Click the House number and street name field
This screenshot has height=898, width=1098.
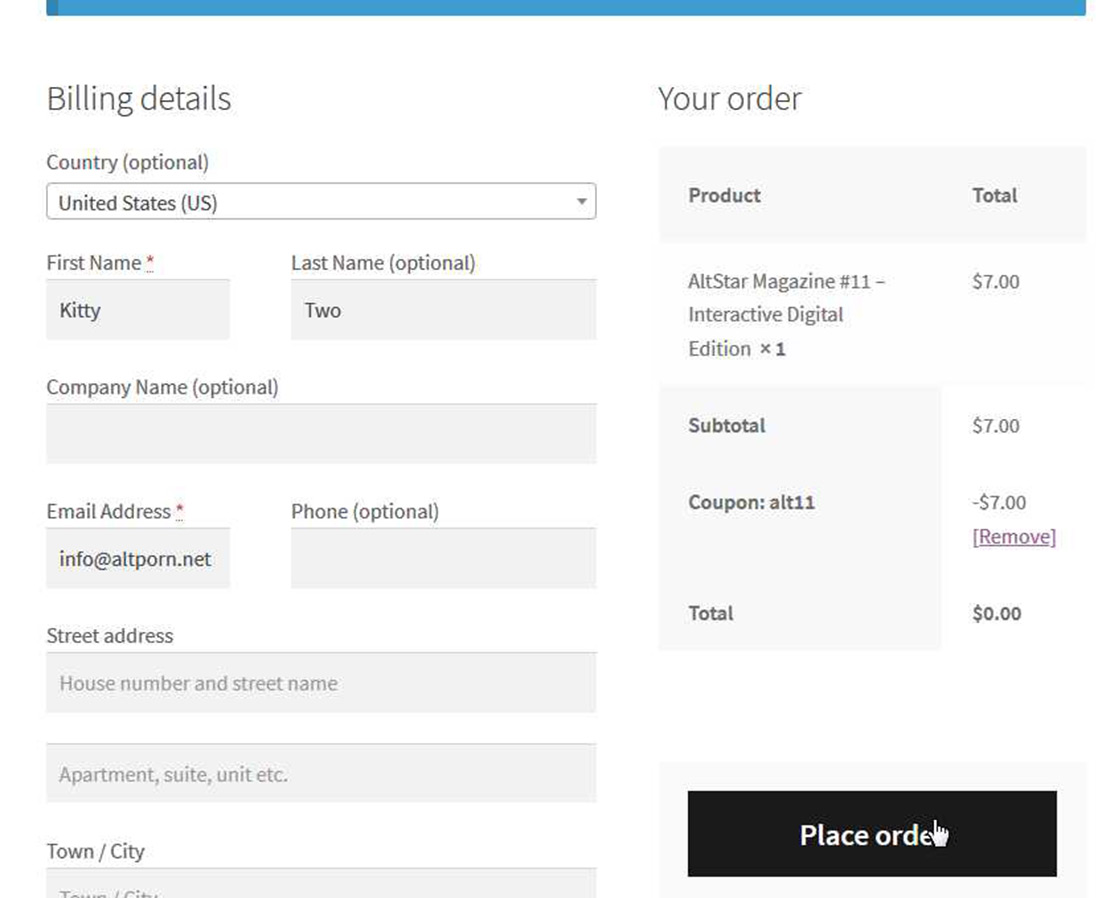[321, 683]
